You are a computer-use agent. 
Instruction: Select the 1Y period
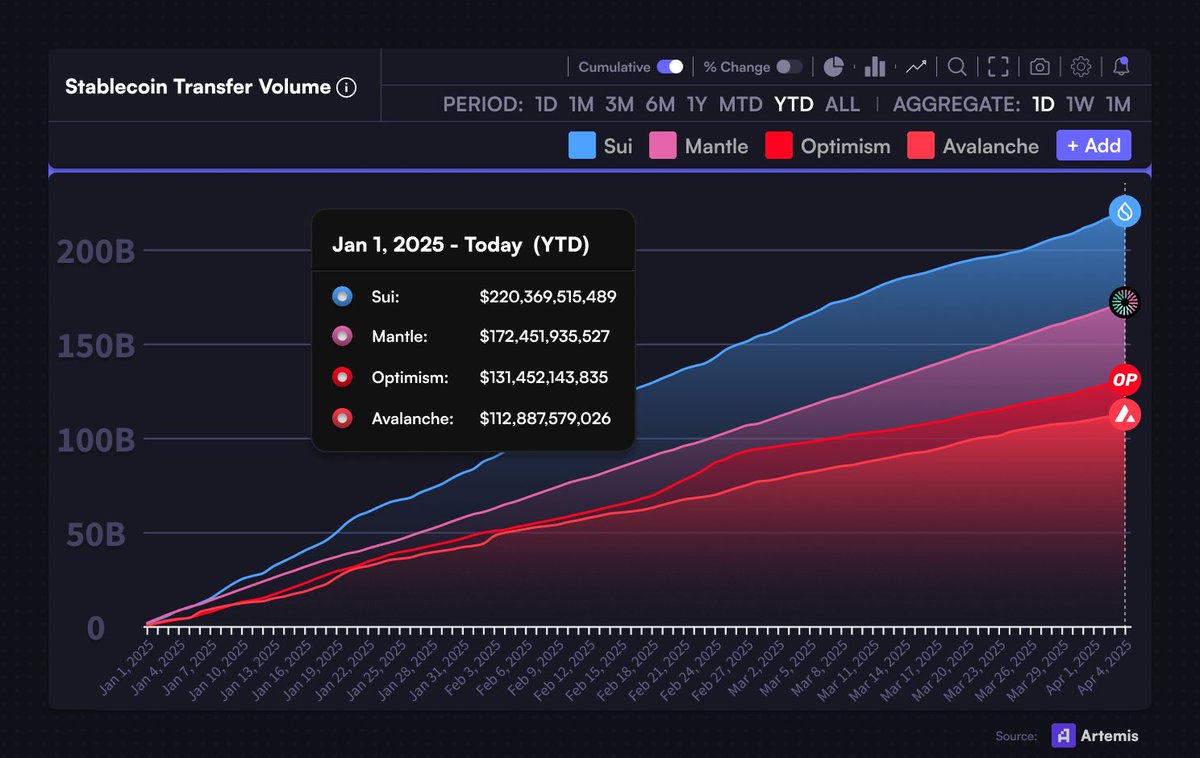(x=697, y=104)
